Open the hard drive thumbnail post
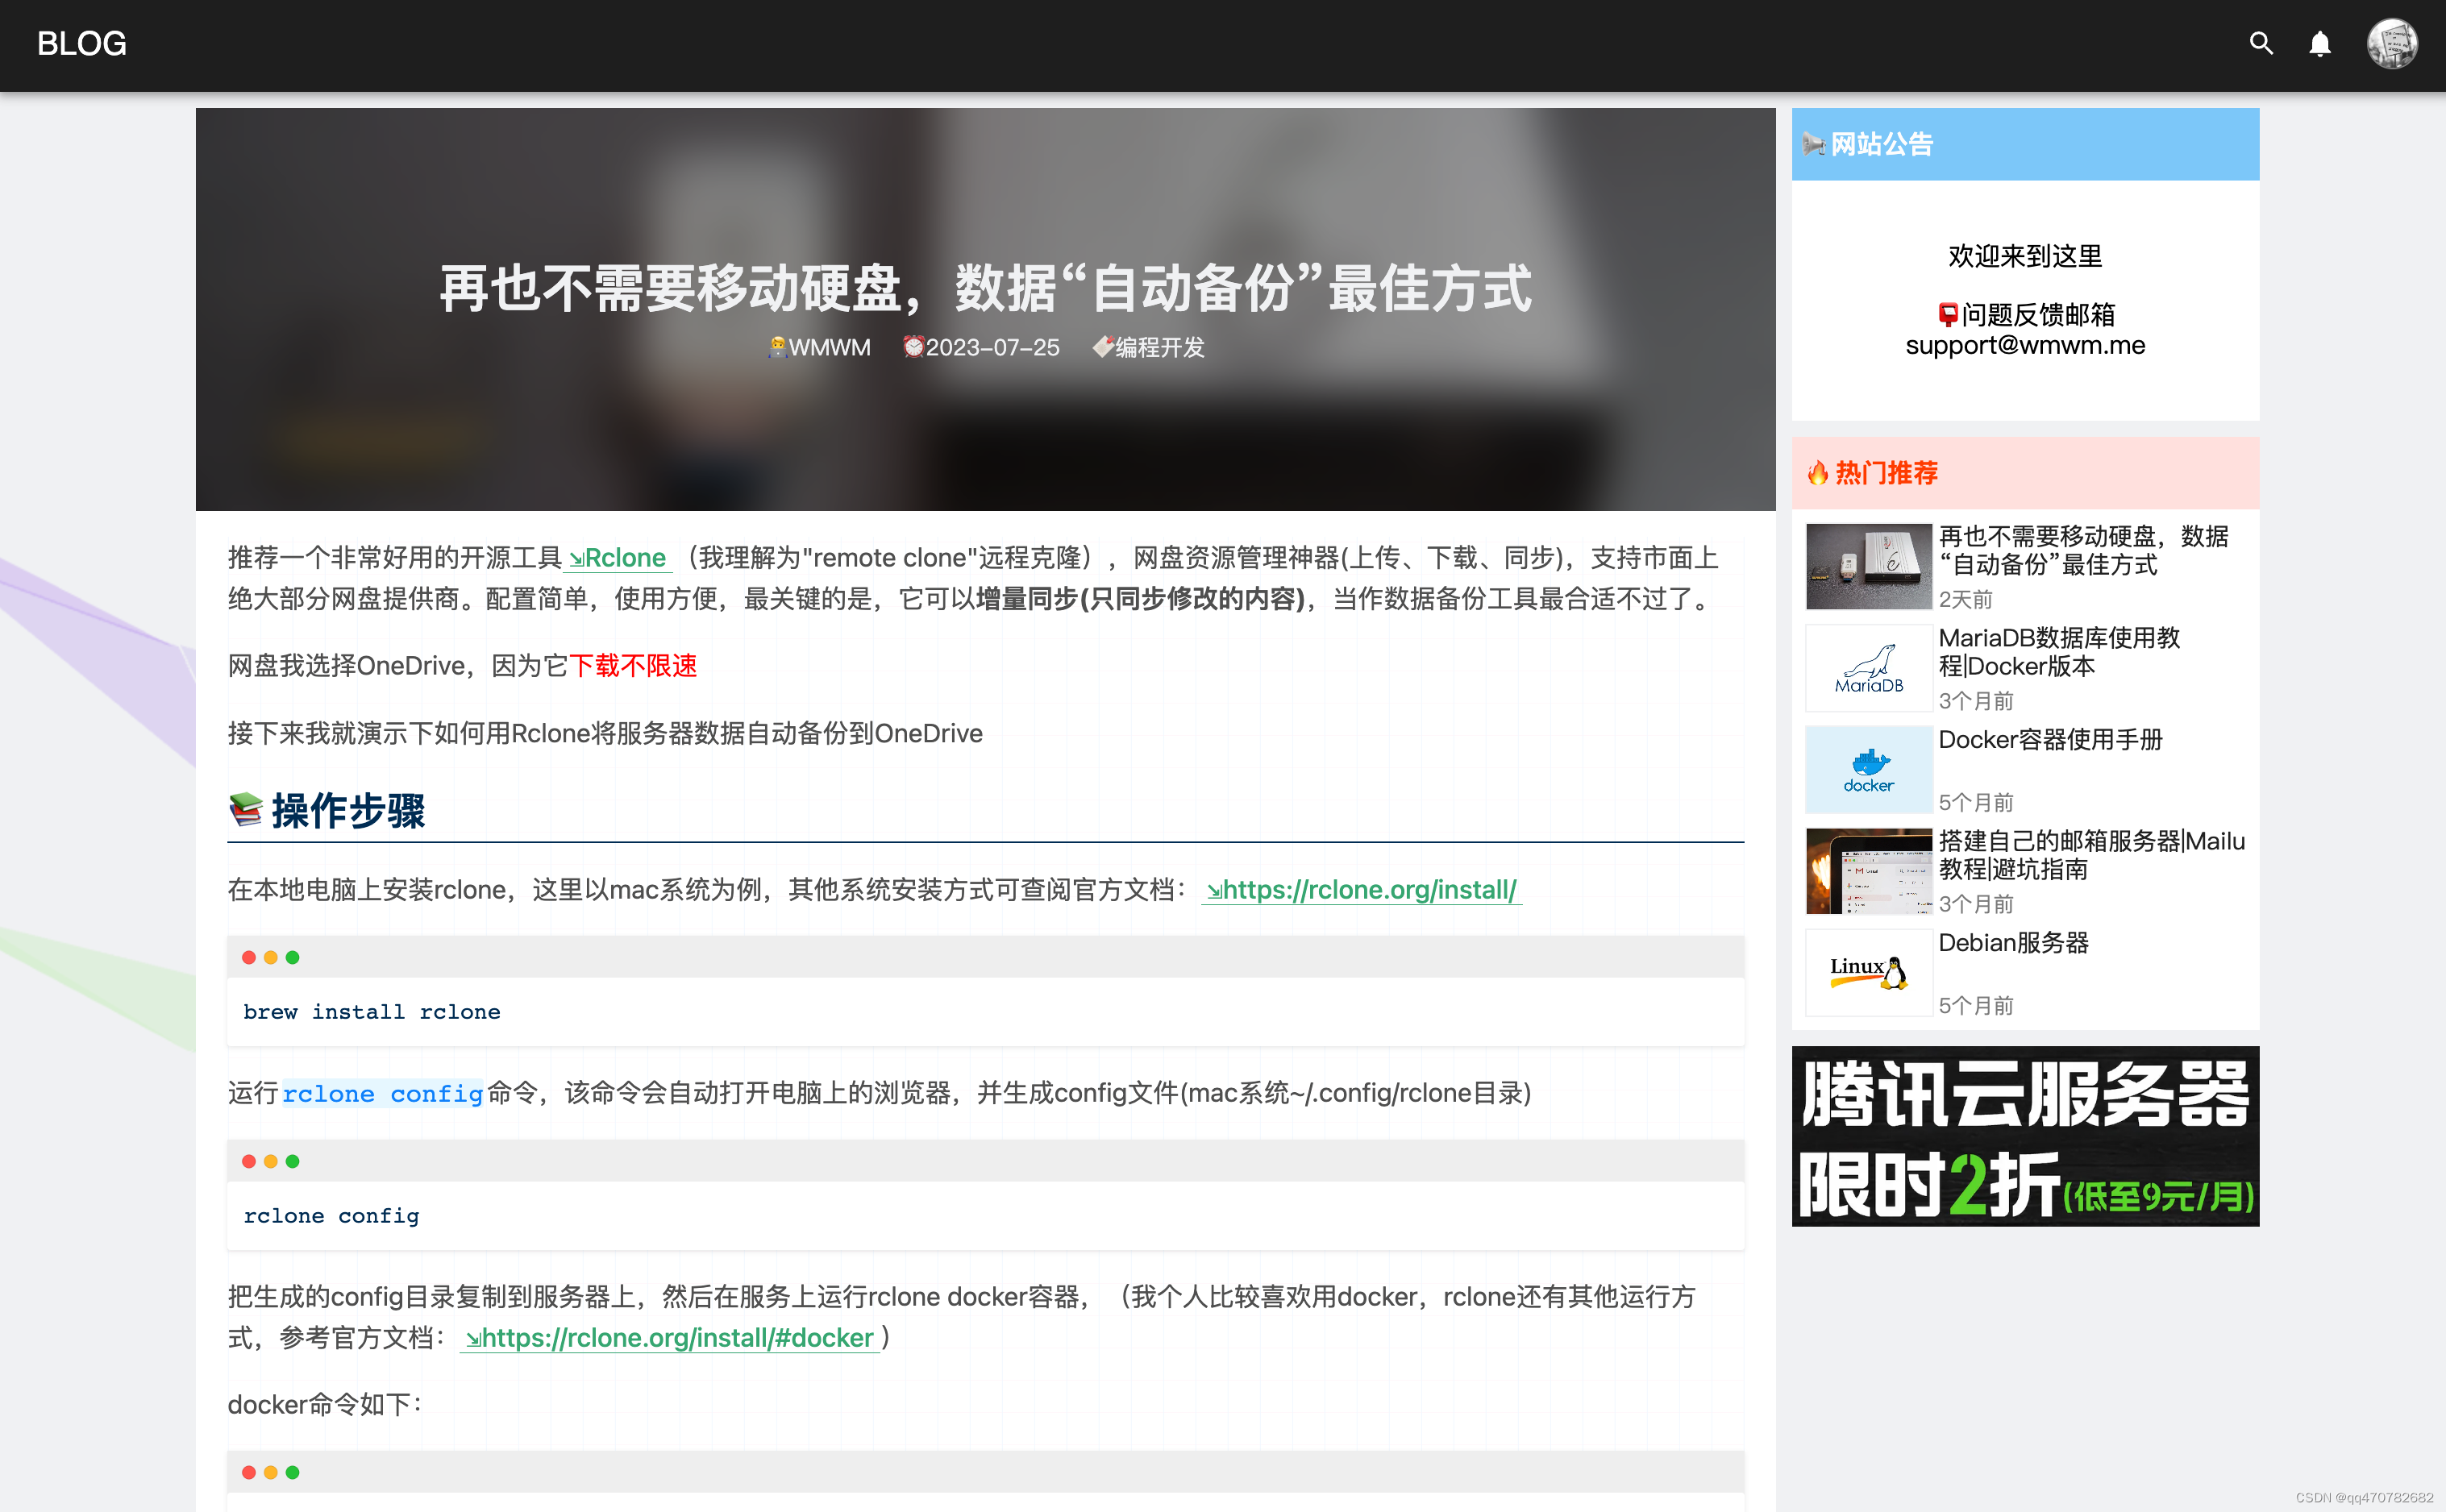This screenshot has width=2446, height=1512. [1867, 566]
